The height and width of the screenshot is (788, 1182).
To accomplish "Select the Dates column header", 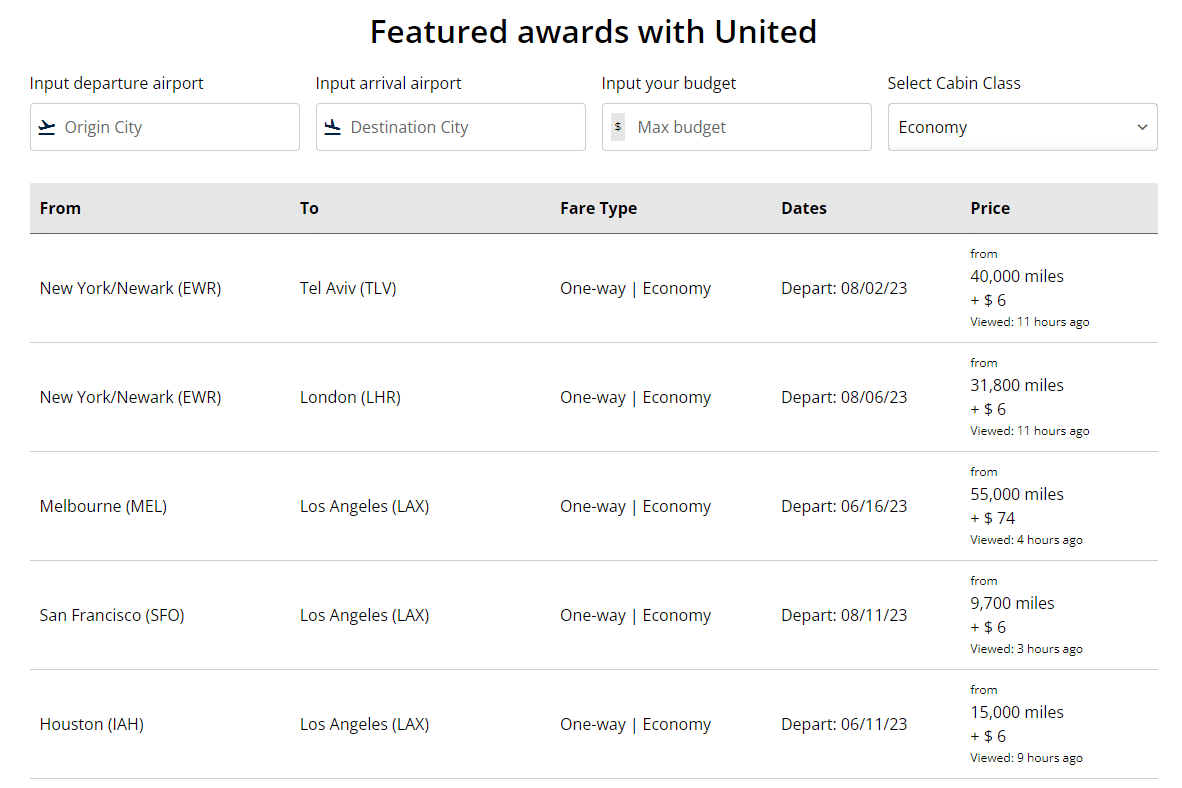I will (803, 208).
